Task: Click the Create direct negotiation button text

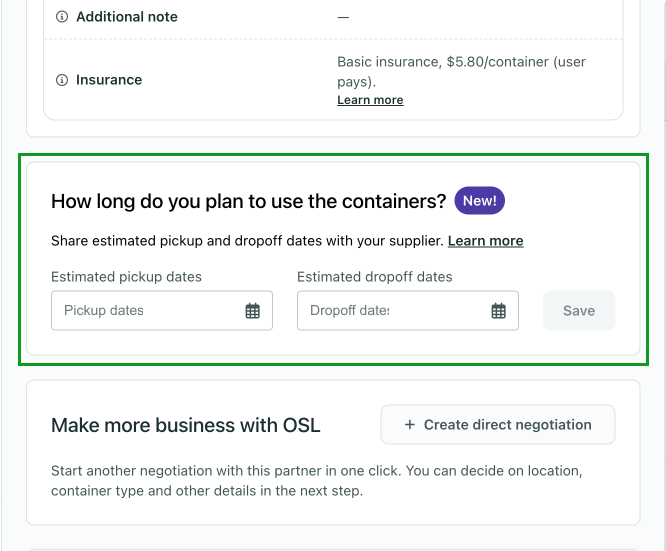Action: (x=507, y=425)
